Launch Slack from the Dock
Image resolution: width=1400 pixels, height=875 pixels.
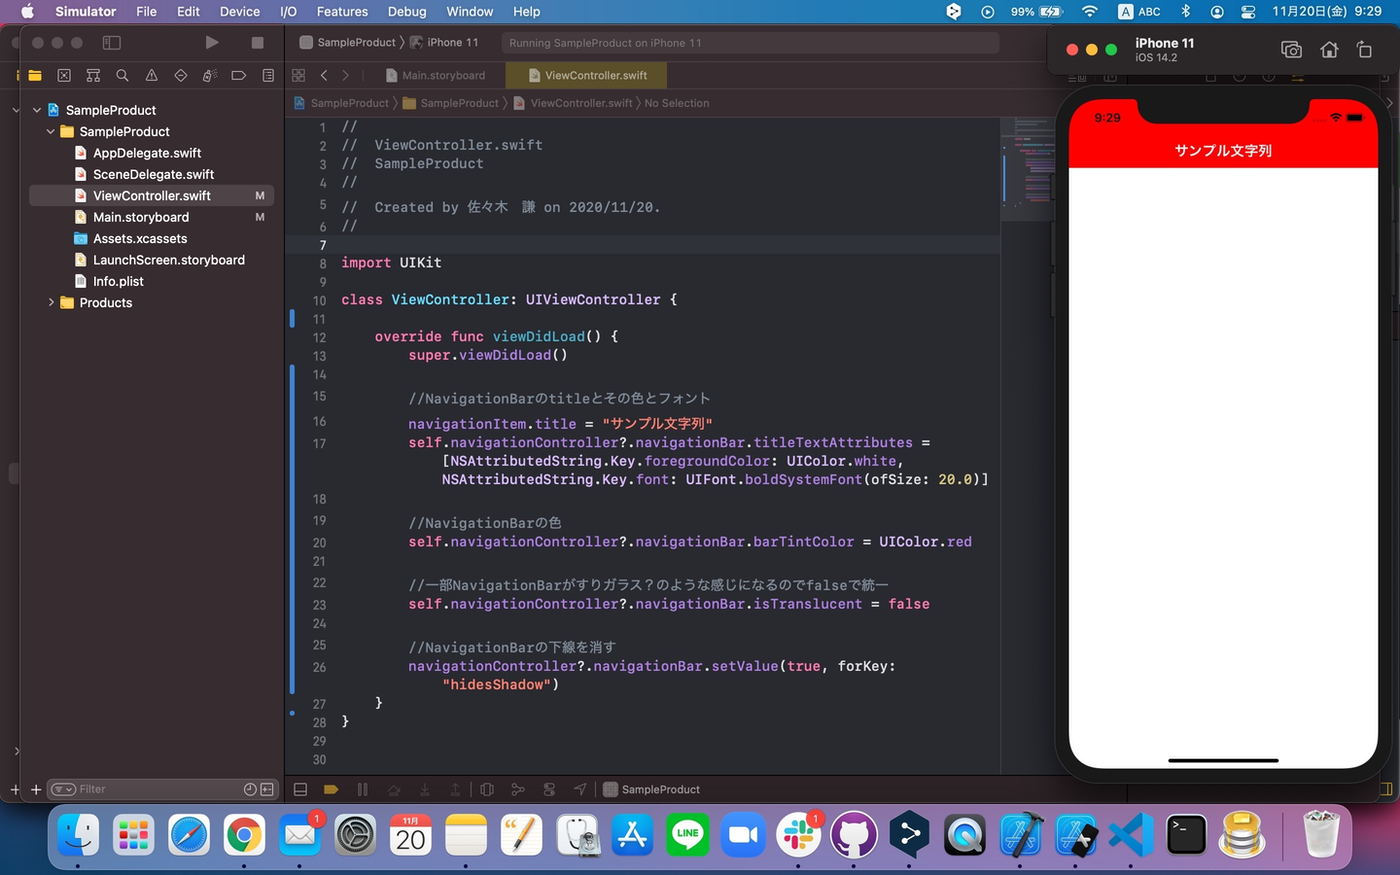pos(798,835)
